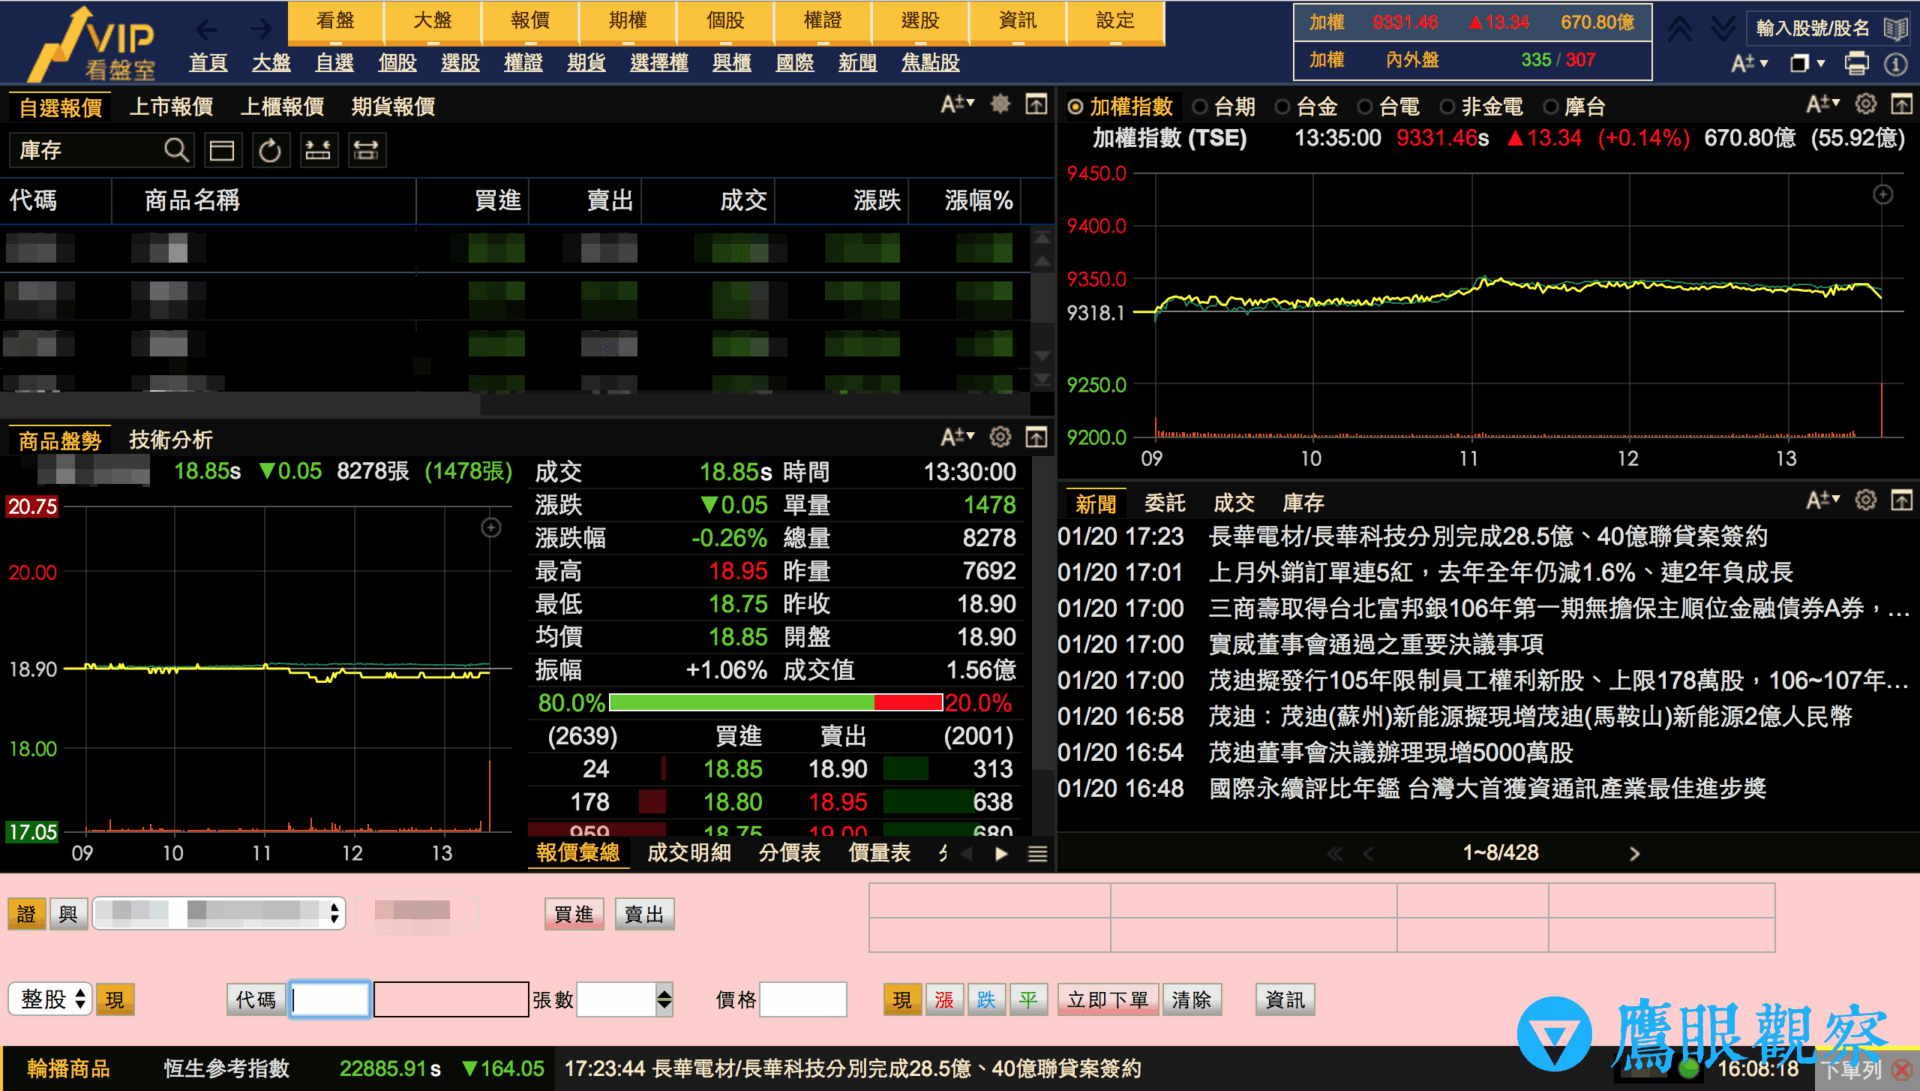
Task: Click the 價格 input field
Action: [x=803, y=999]
